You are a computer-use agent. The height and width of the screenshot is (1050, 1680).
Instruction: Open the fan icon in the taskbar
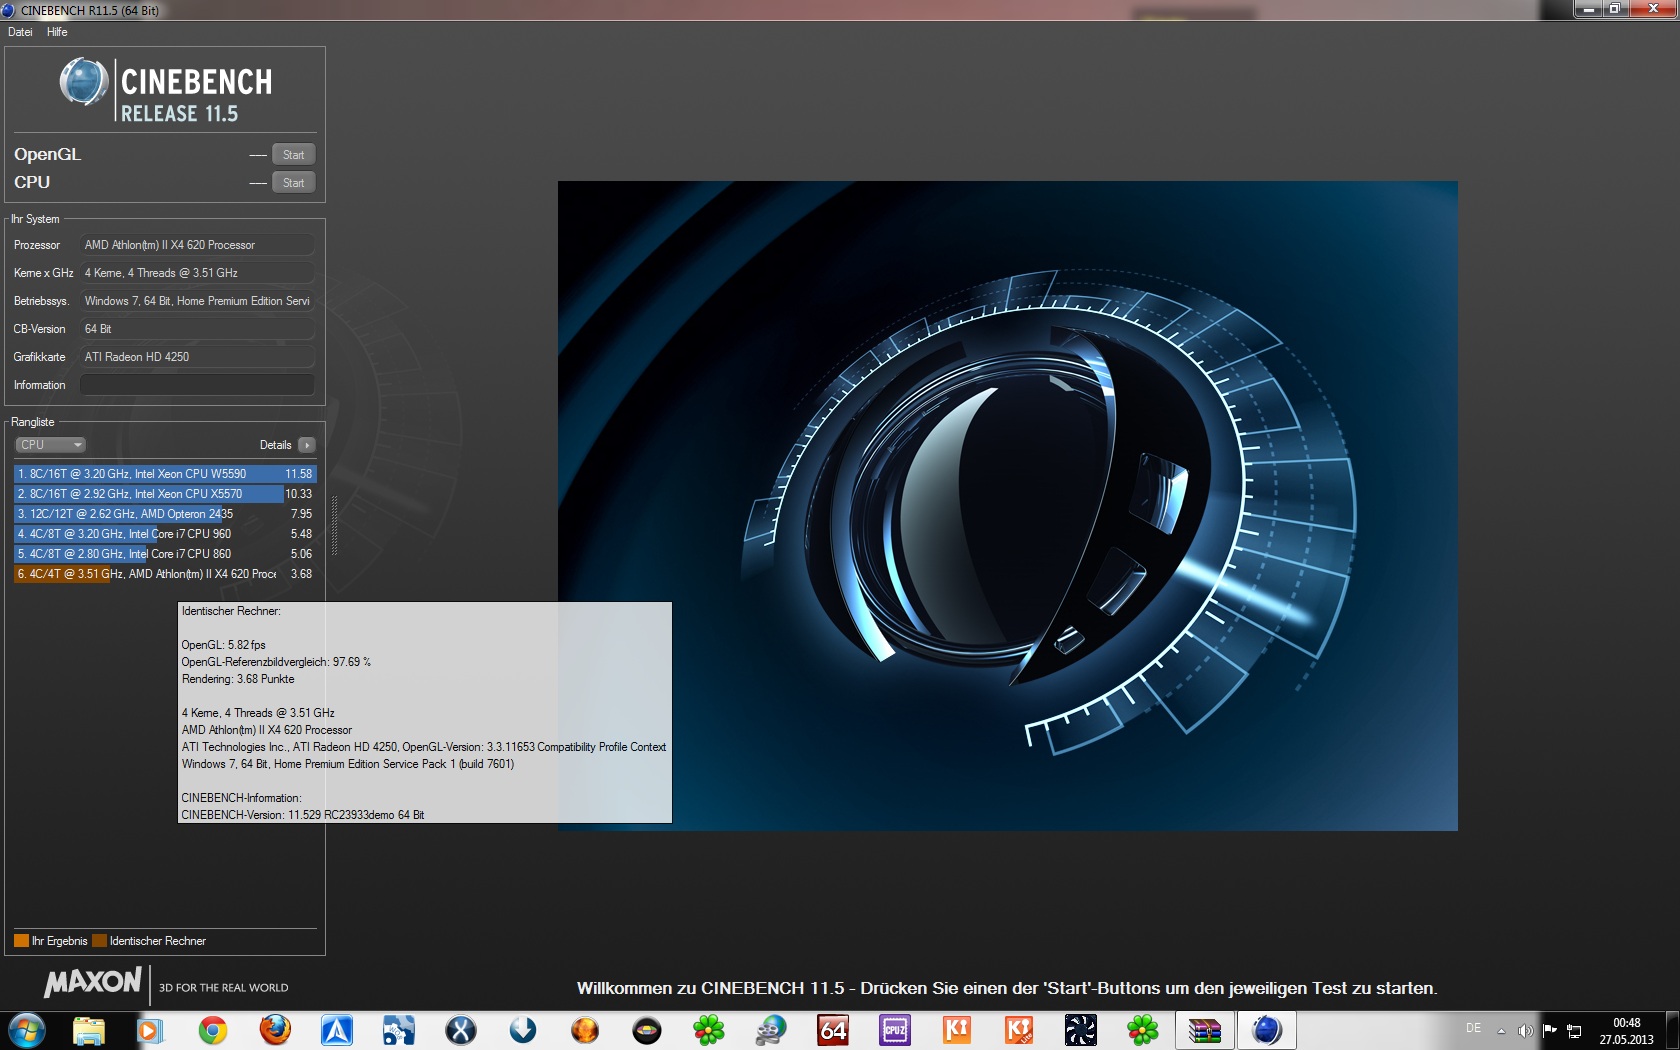pos(1081,1030)
